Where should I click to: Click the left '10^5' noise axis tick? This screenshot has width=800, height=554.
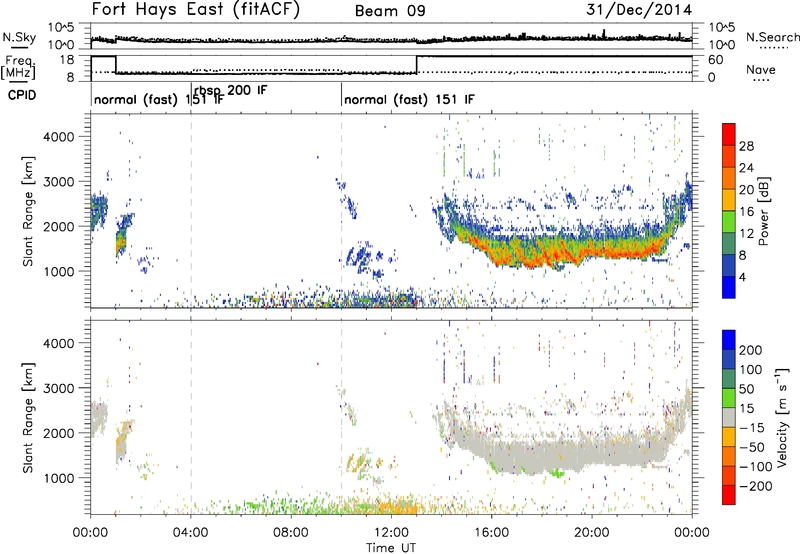tap(61, 27)
